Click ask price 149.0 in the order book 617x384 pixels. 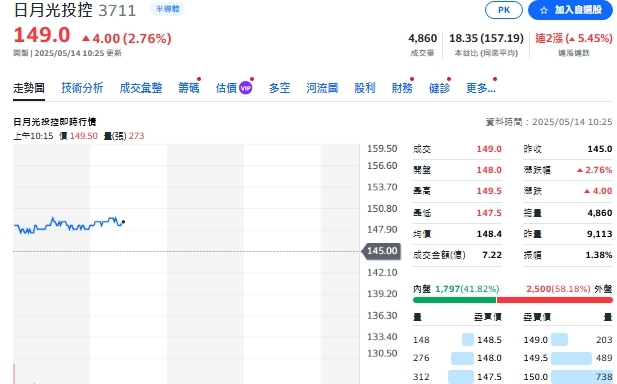(536, 340)
